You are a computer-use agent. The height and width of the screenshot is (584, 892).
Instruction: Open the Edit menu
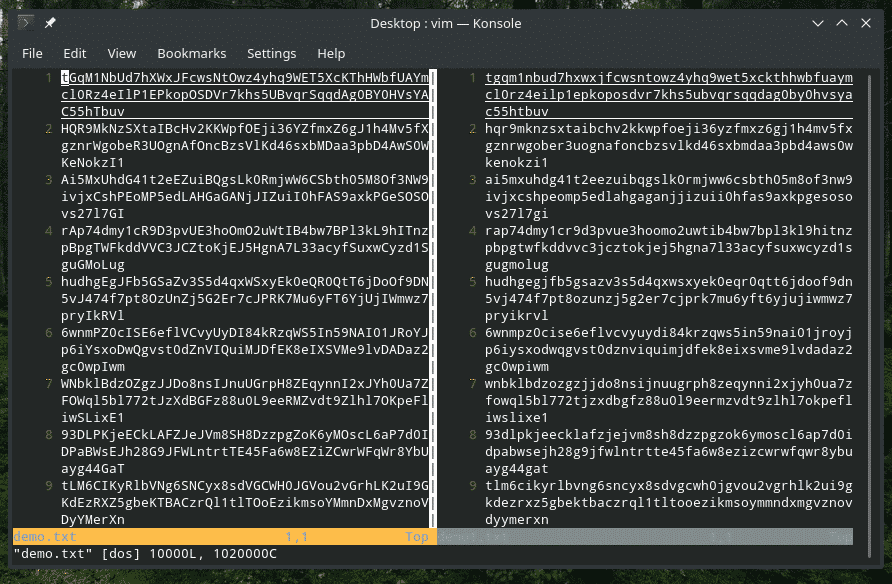click(x=75, y=53)
